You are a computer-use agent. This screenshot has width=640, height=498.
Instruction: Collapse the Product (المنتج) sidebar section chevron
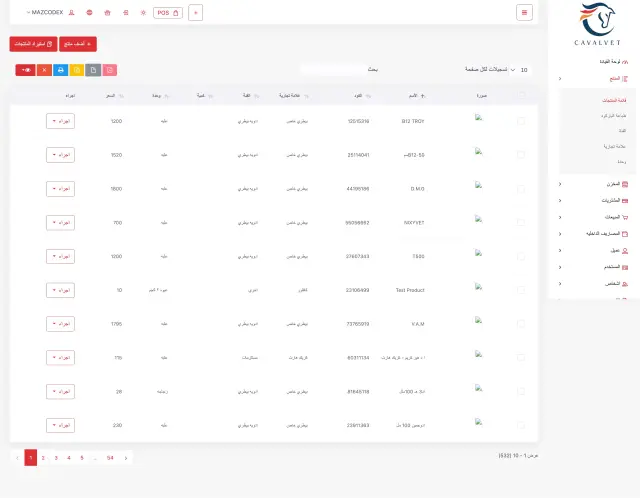click(x=560, y=78)
